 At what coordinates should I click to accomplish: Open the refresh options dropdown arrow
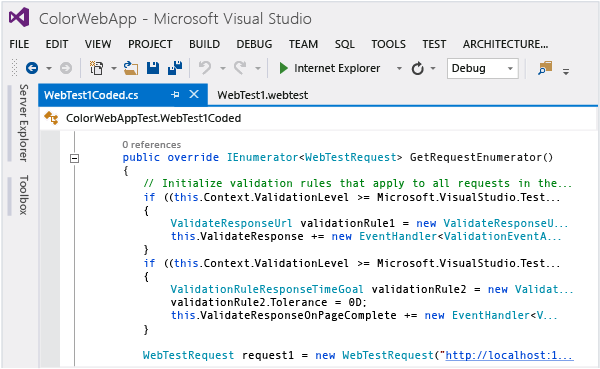coord(433,69)
